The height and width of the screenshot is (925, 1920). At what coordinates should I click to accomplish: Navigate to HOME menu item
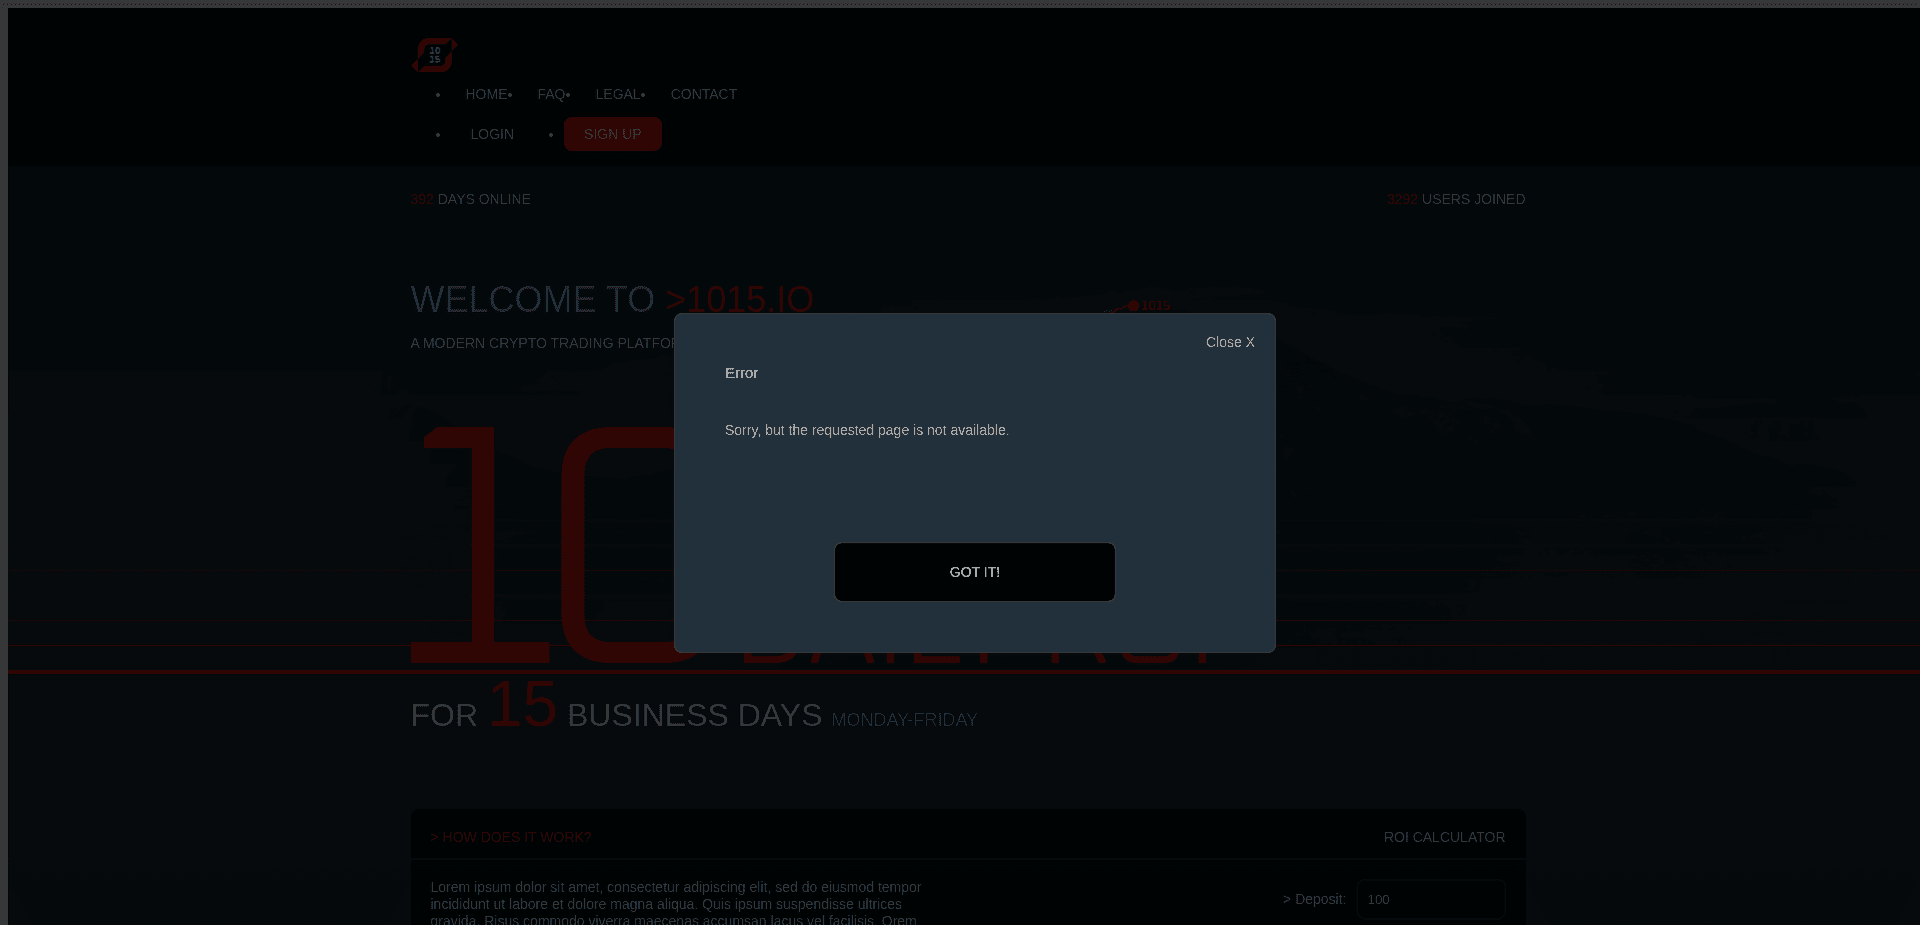(486, 94)
